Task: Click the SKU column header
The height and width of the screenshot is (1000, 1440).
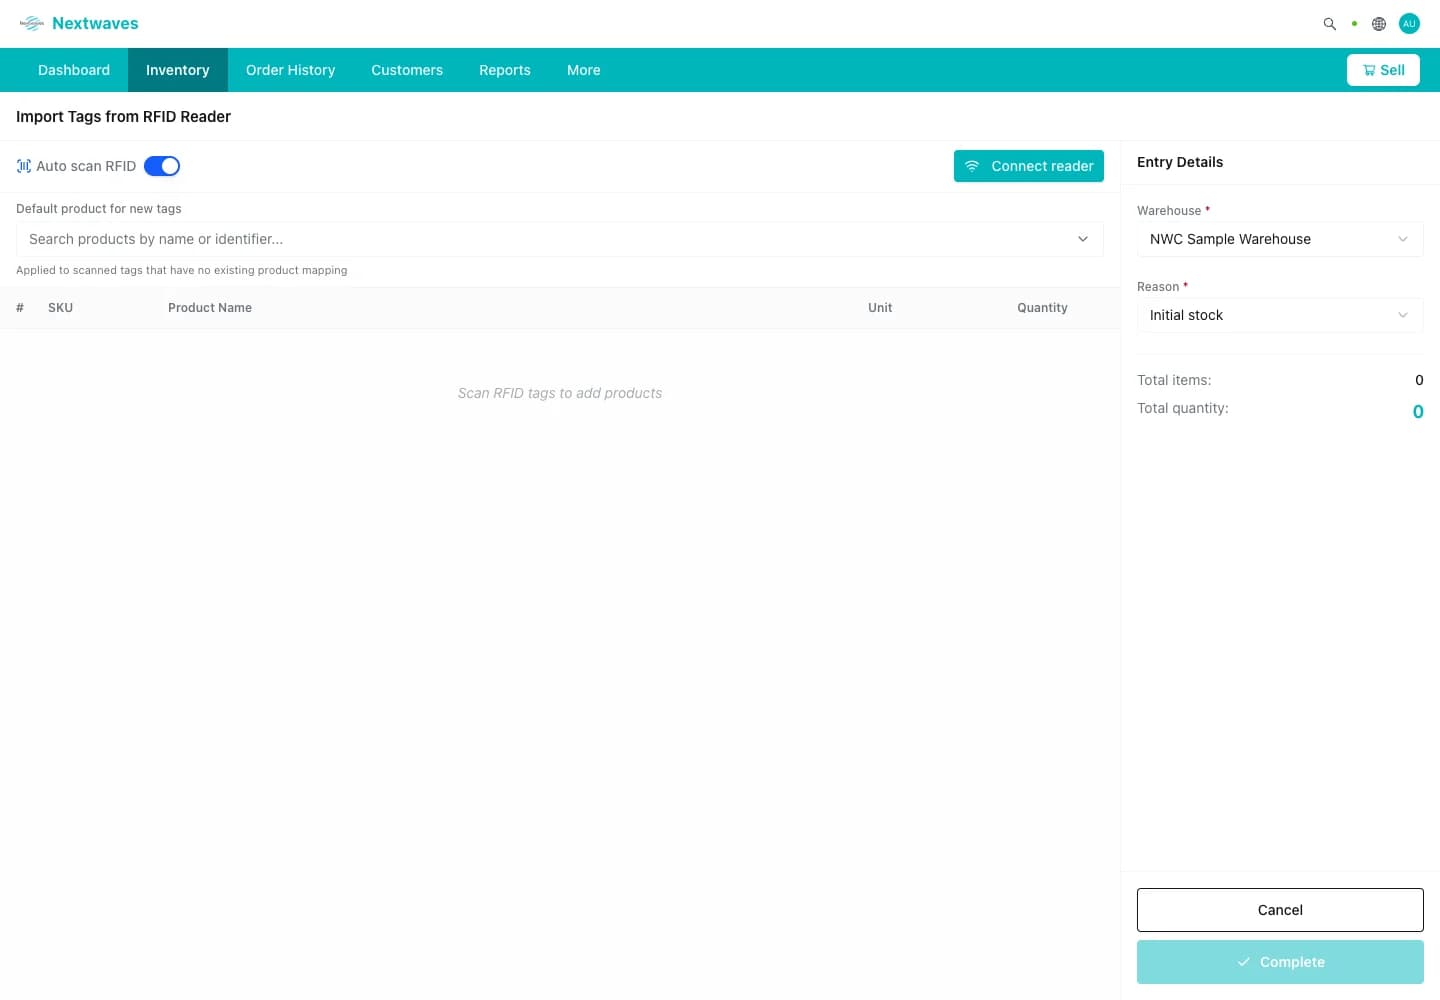Action: click(x=60, y=308)
